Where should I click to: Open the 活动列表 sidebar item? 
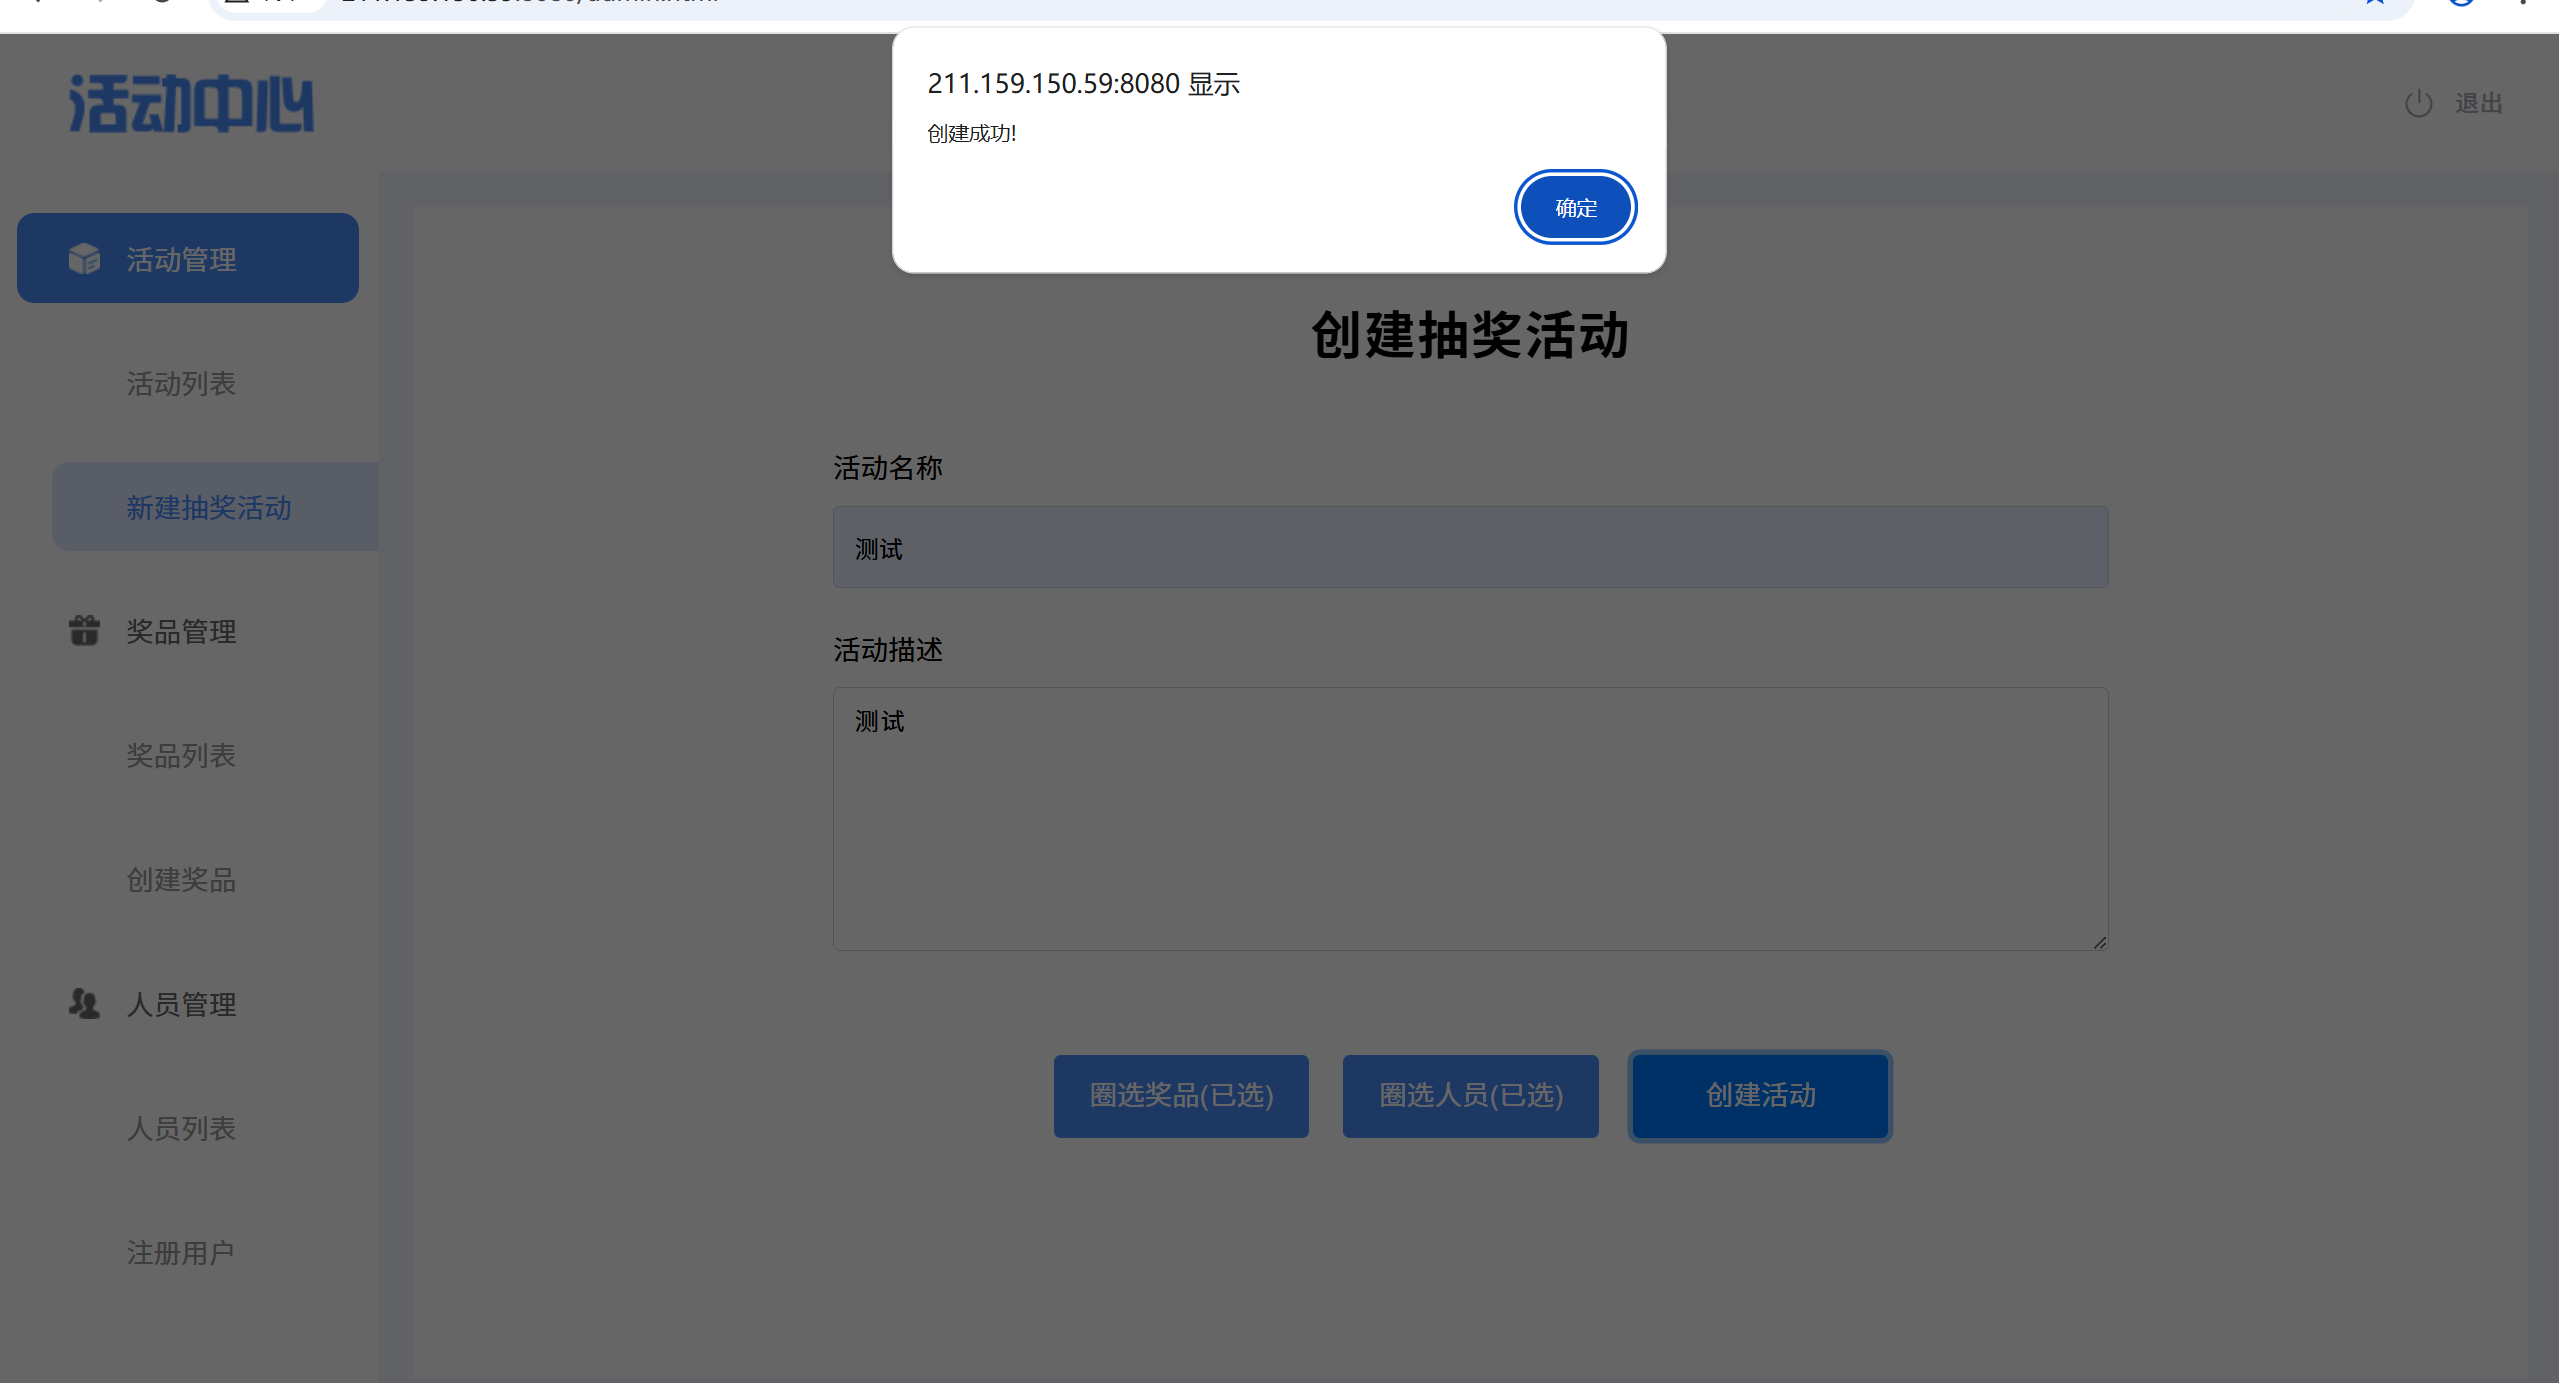[181, 384]
